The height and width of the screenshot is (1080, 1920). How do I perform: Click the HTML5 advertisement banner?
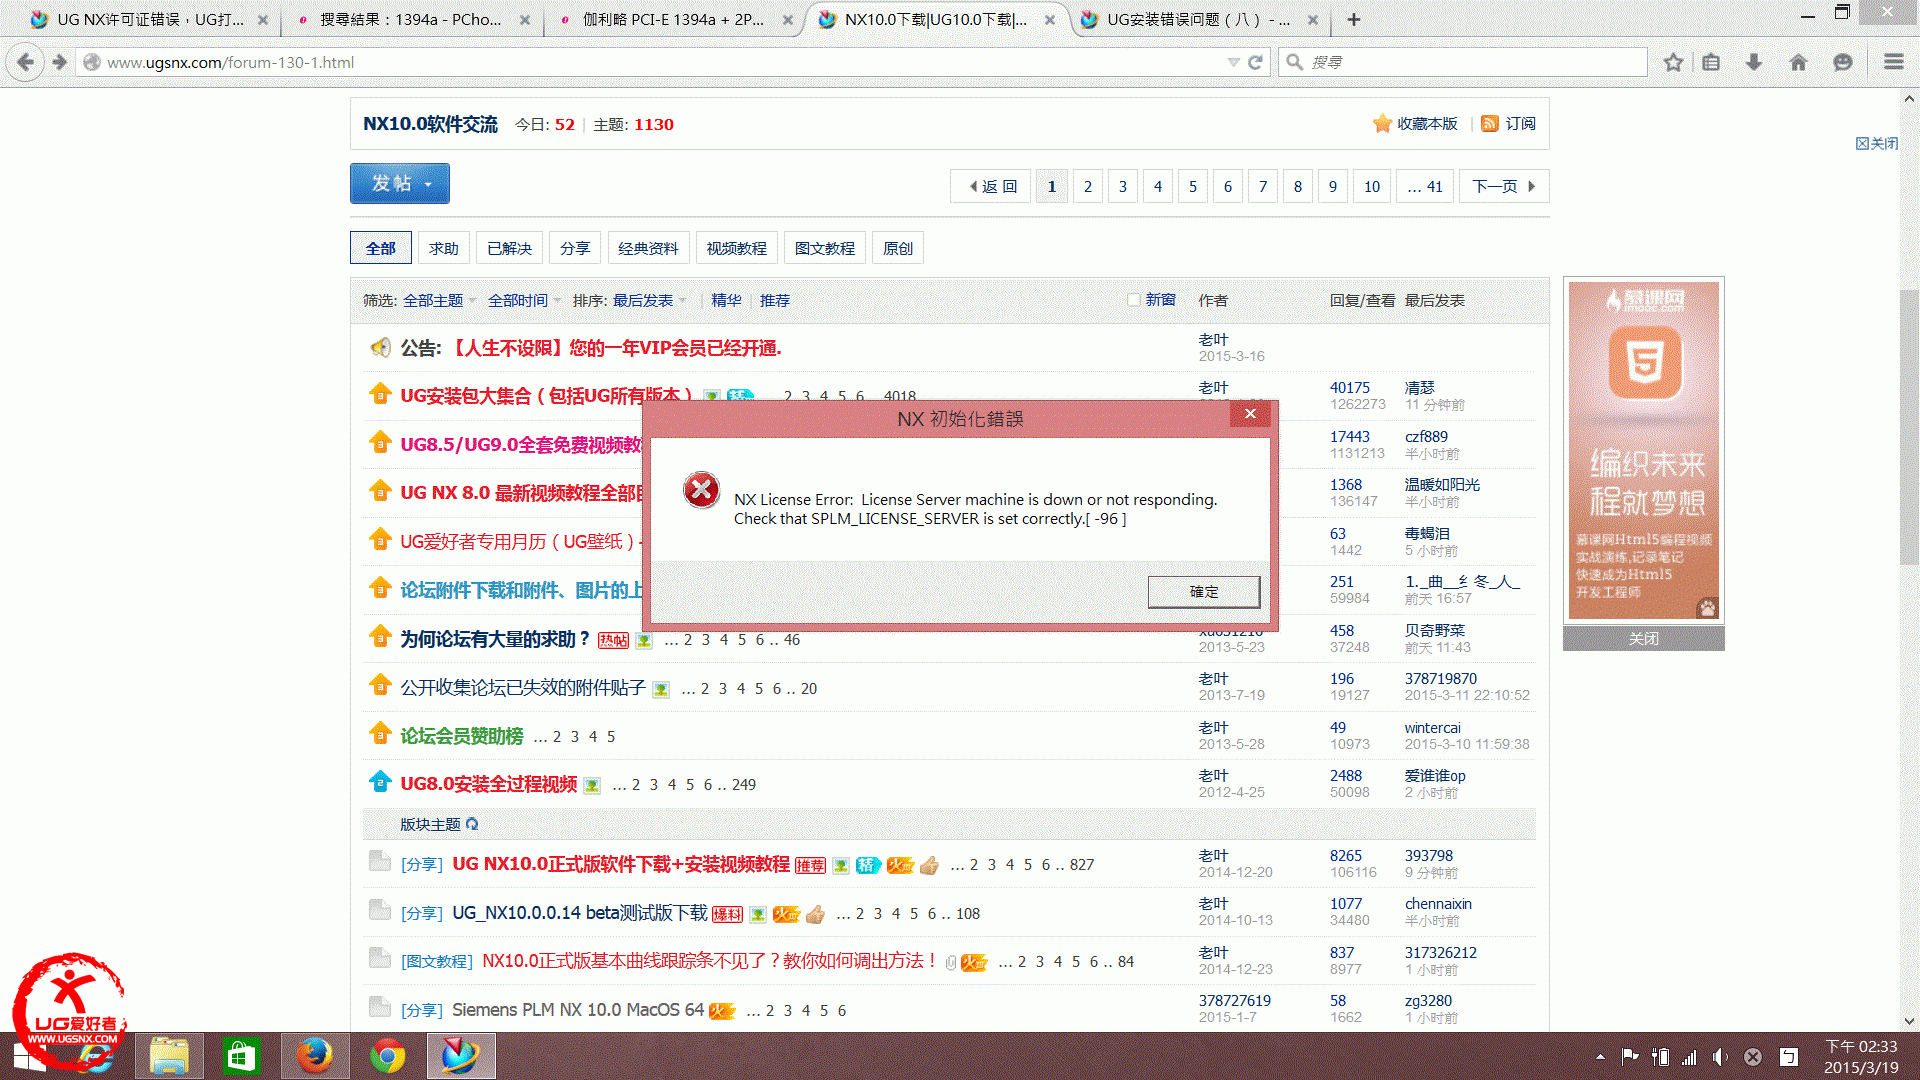[1644, 450]
